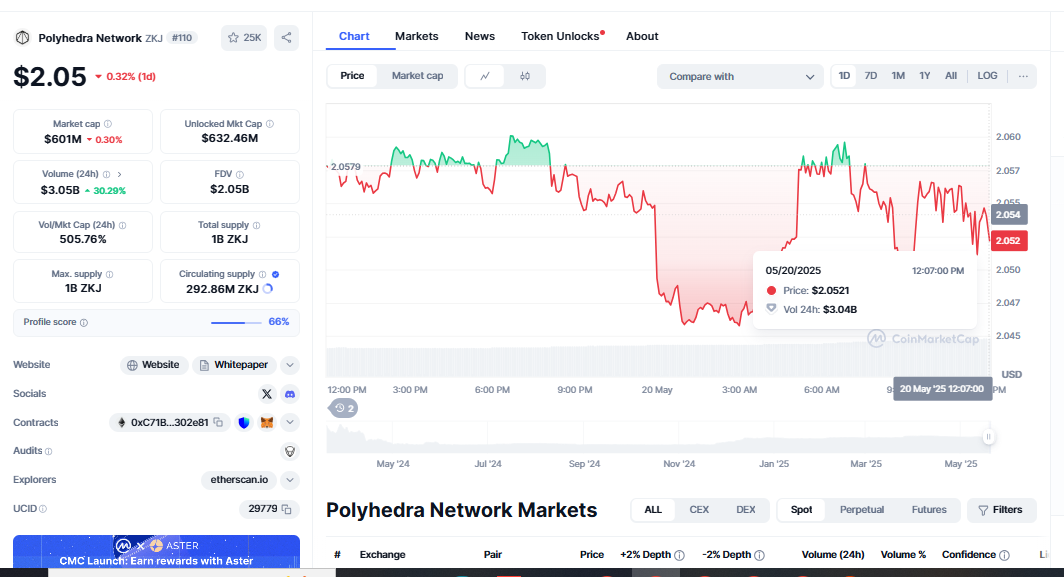The width and height of the screenshot is (1064, 577).
Task: Open the Markets tab
Action: (x=417, y=37)
